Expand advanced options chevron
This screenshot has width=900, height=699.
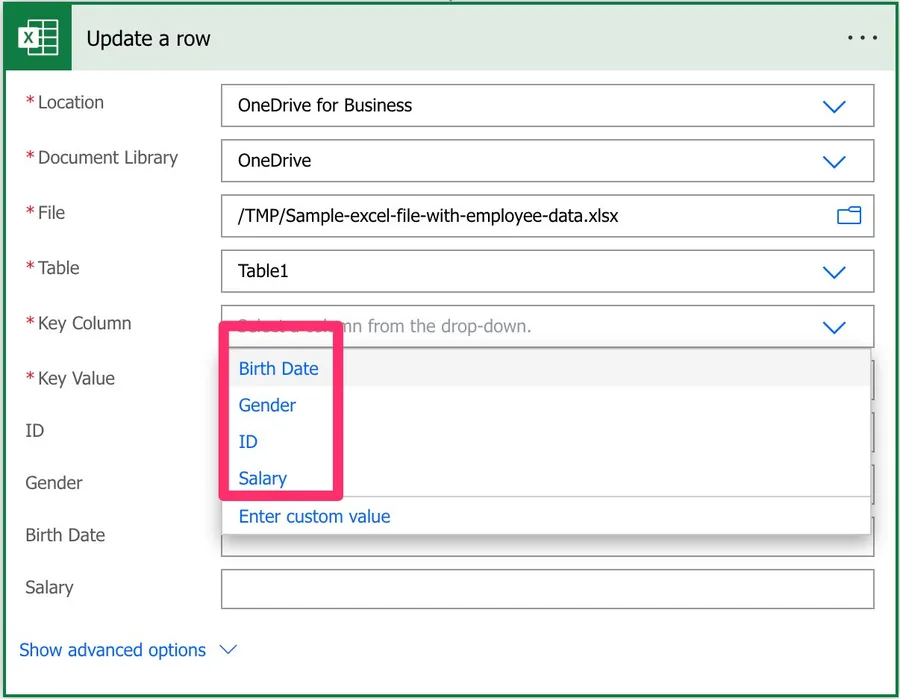coord(228,650)
